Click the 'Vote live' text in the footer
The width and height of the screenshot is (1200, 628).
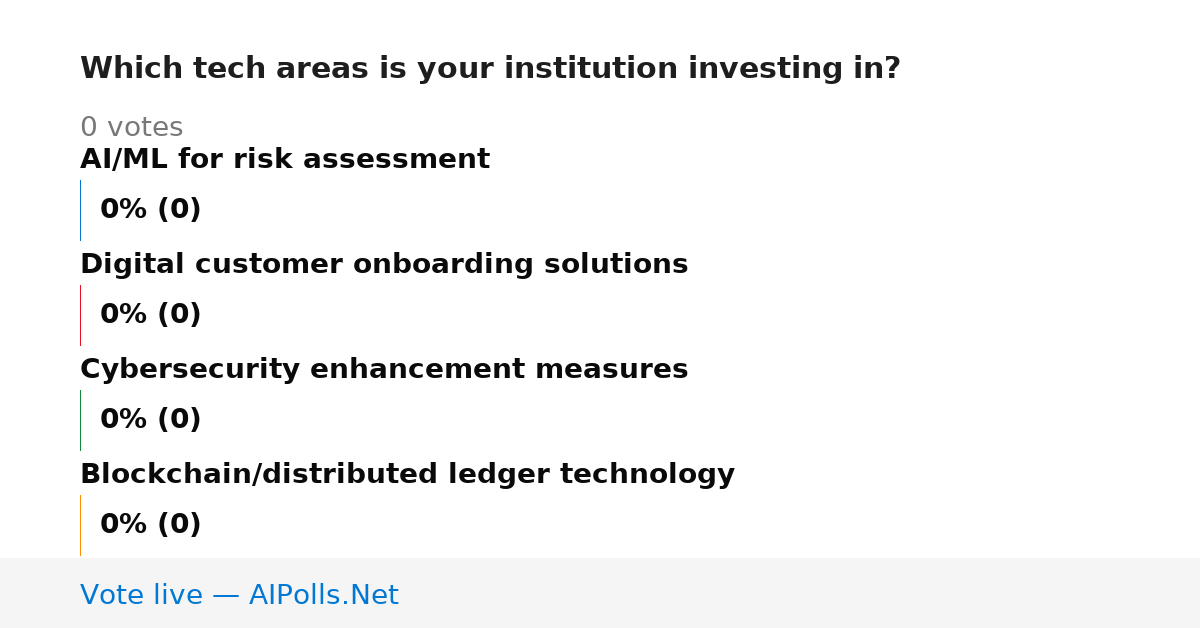(141, 596)
